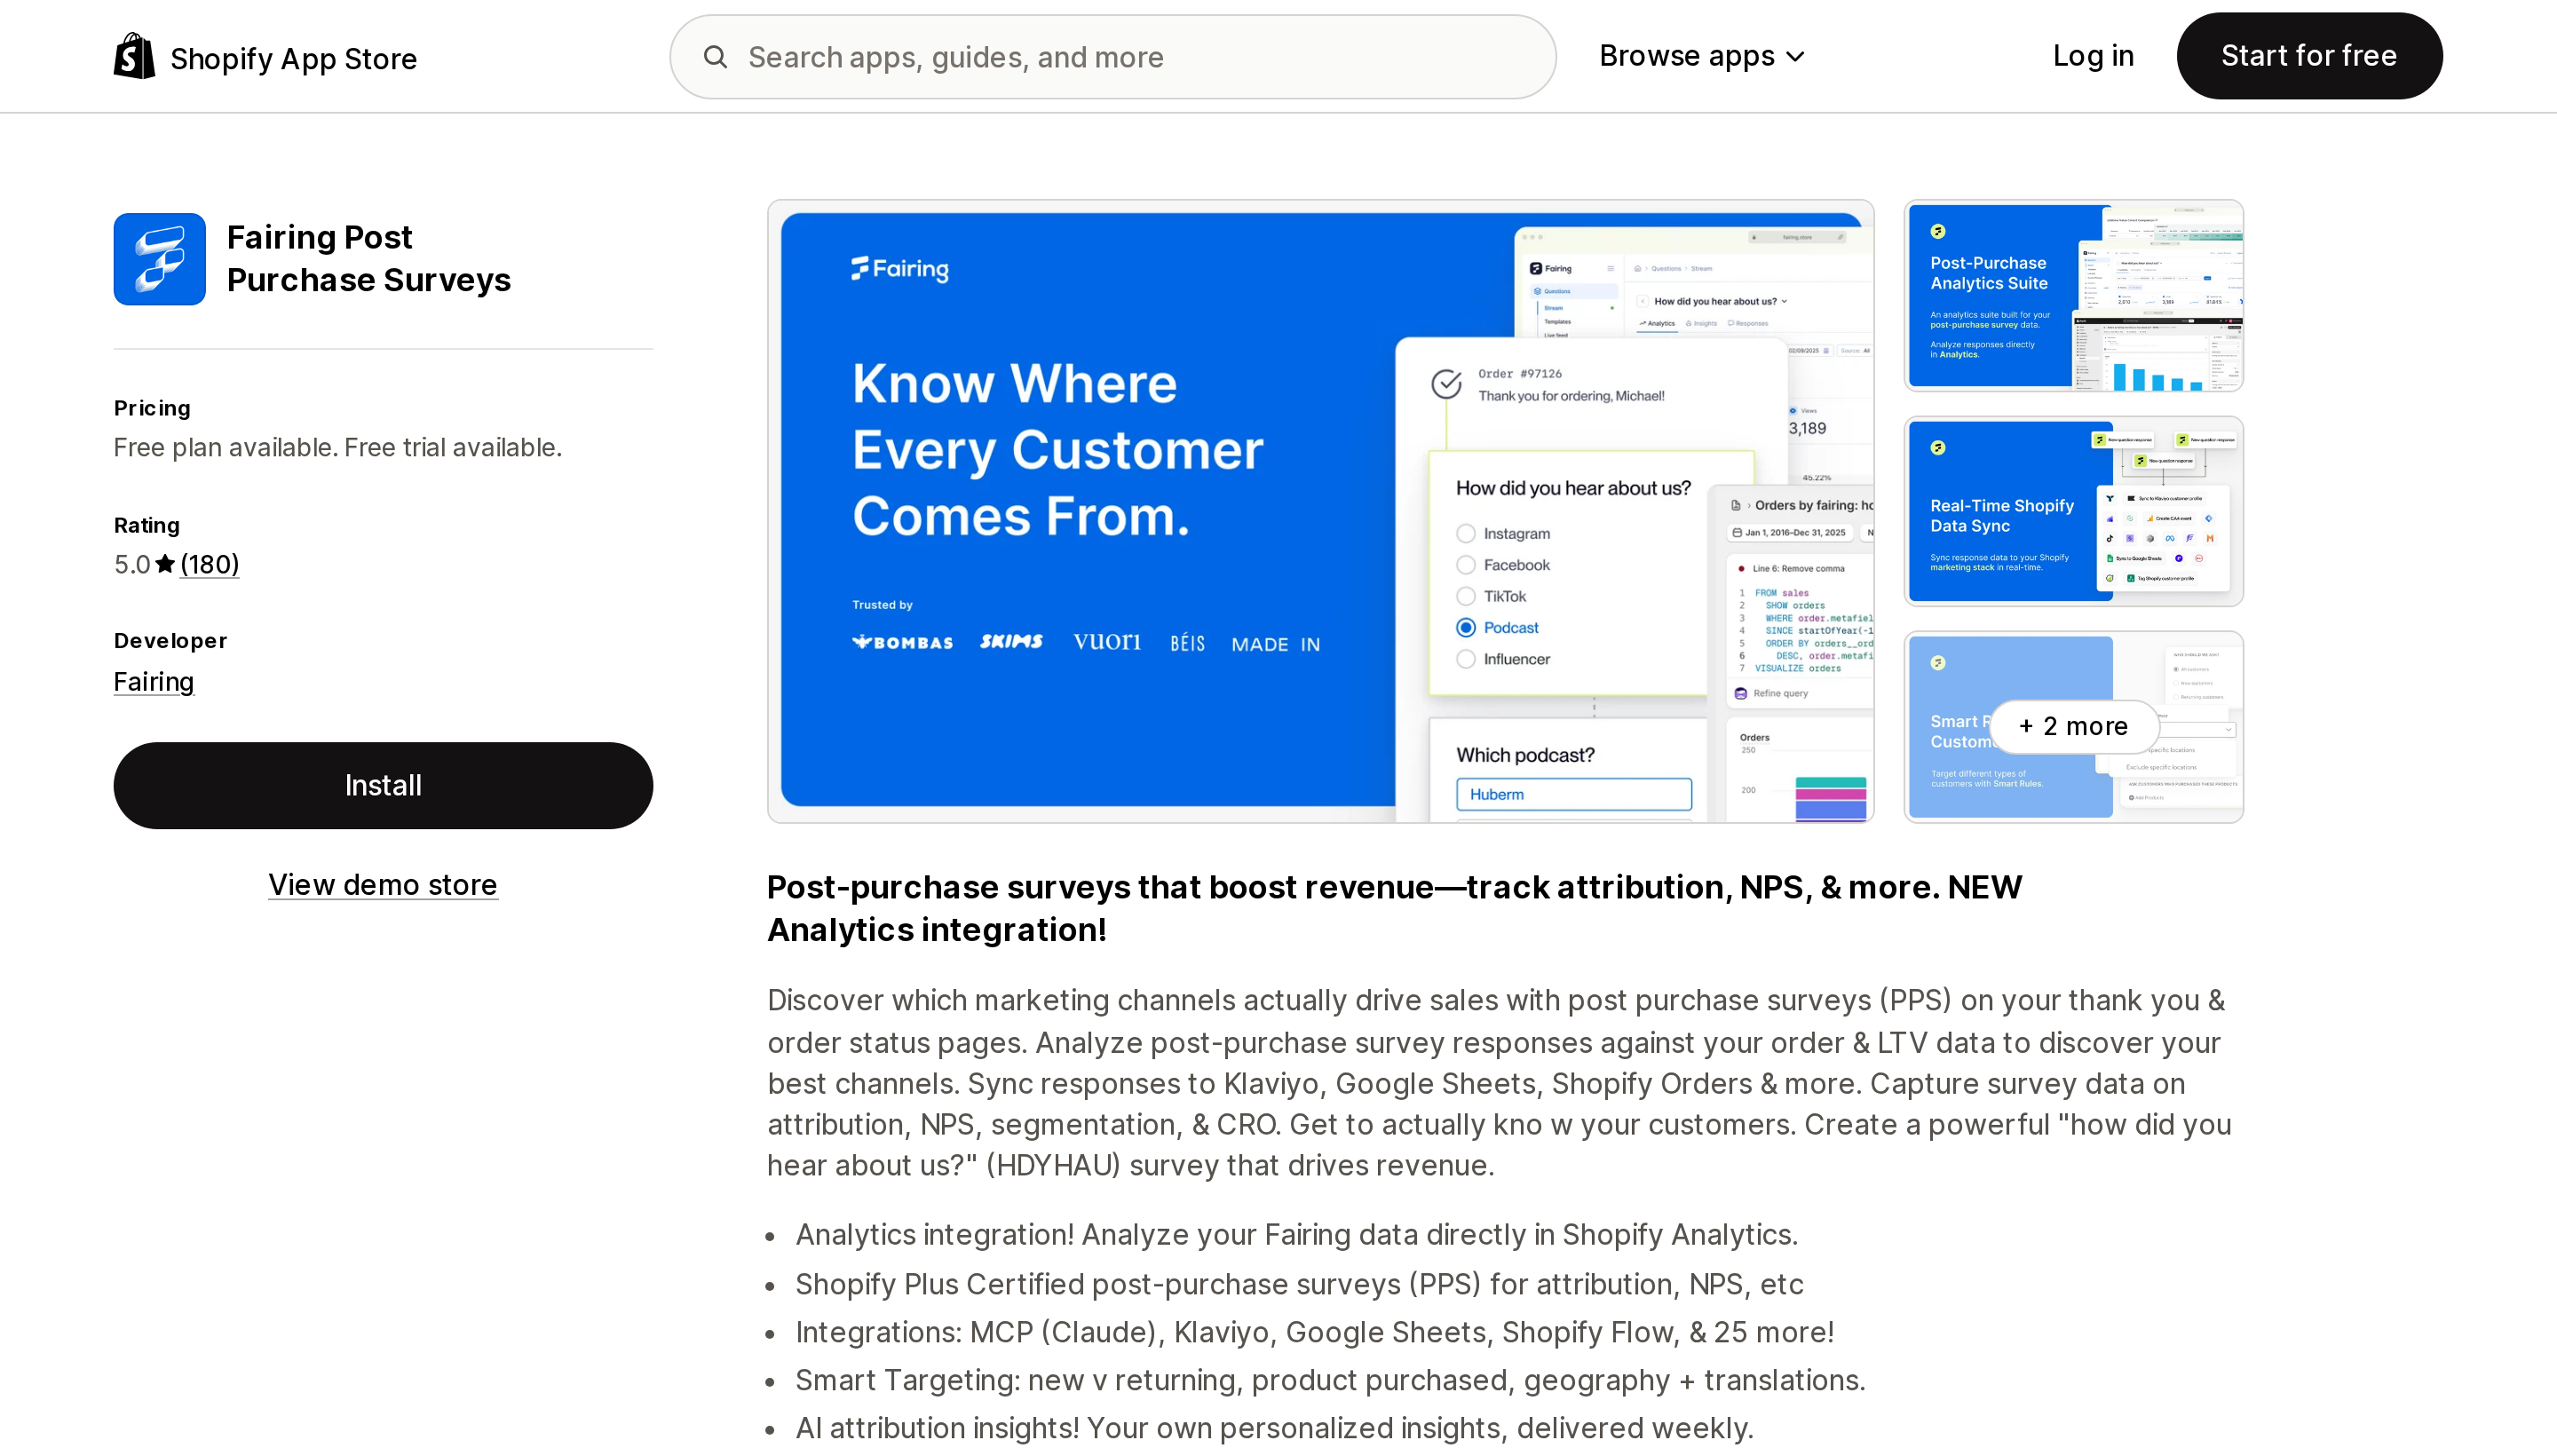This screenshot has width=2557, height=1456.
Task: Open the View demo store link
Action: click(383, 885)
